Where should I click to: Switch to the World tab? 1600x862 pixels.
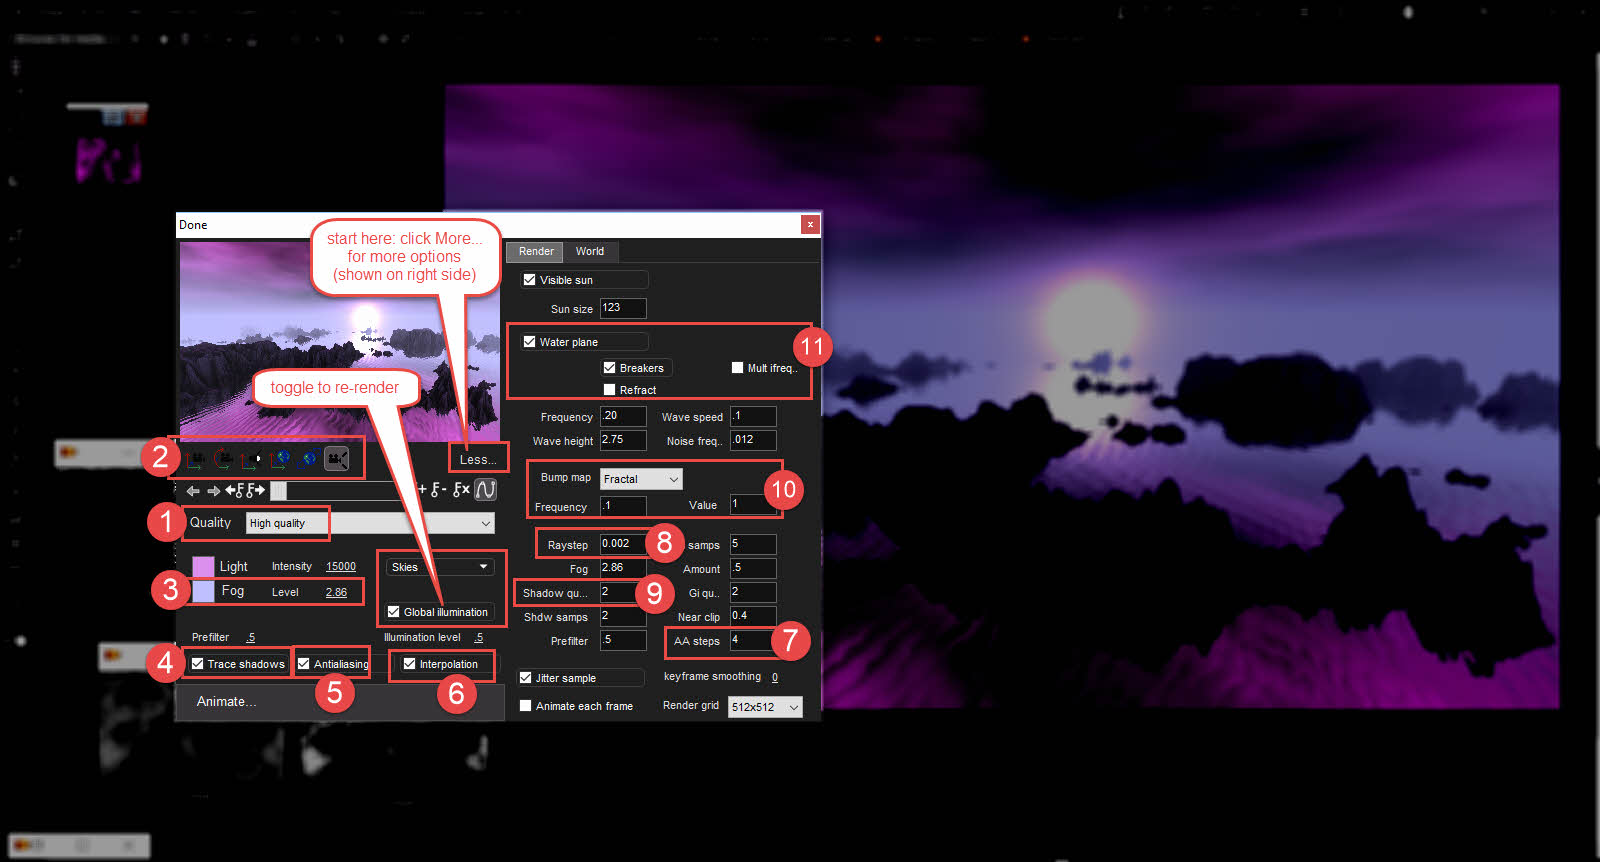[589, 251]
